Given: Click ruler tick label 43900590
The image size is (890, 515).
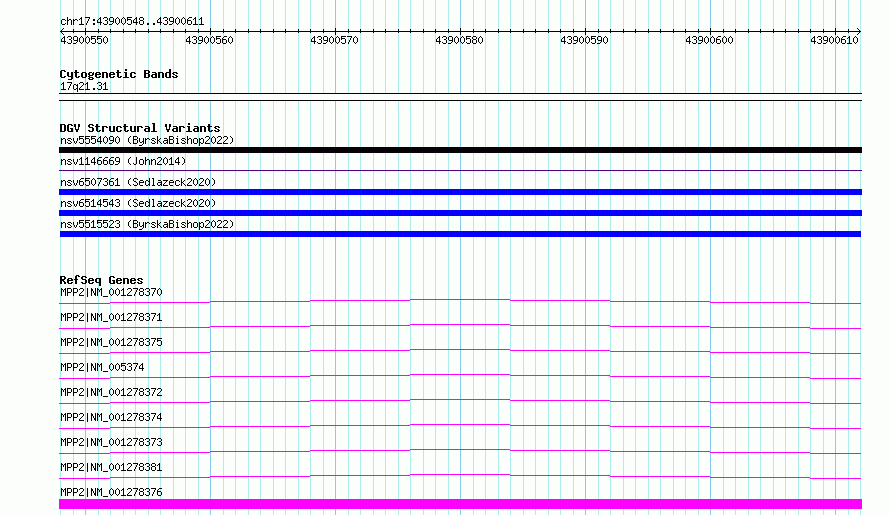Looking at the screenshot, I should point(584,40).
